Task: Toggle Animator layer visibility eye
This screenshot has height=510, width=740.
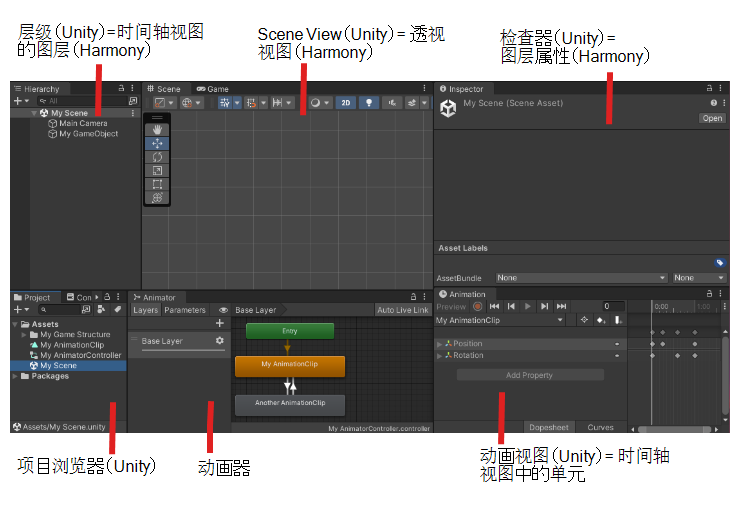Action: [x=224, y=310]
